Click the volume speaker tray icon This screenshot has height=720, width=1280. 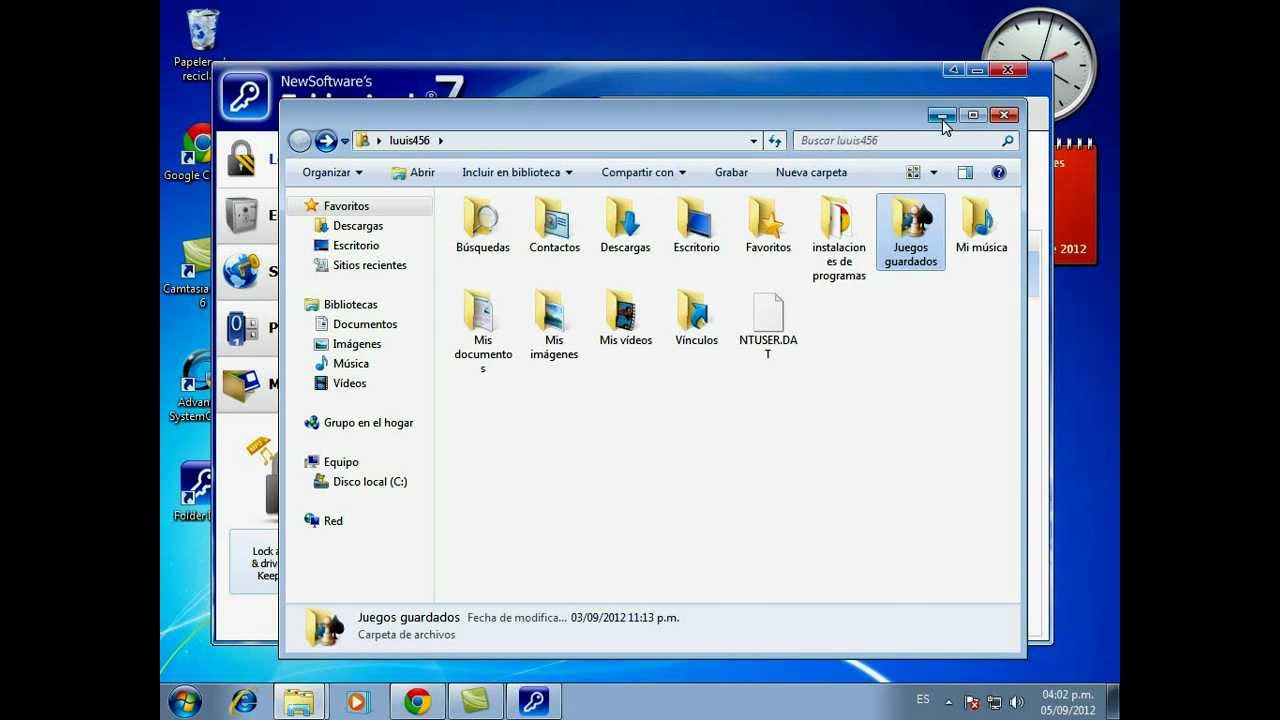1018,703
